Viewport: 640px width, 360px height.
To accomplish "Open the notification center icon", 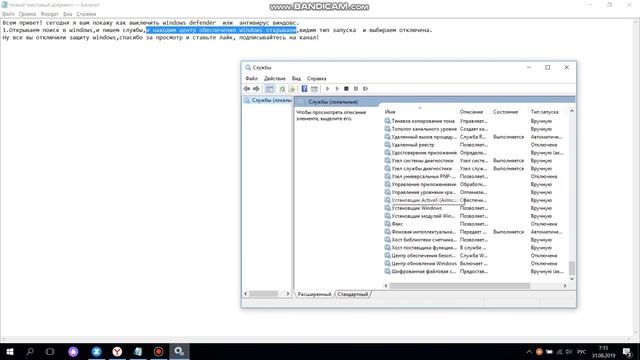I will 627,351.
